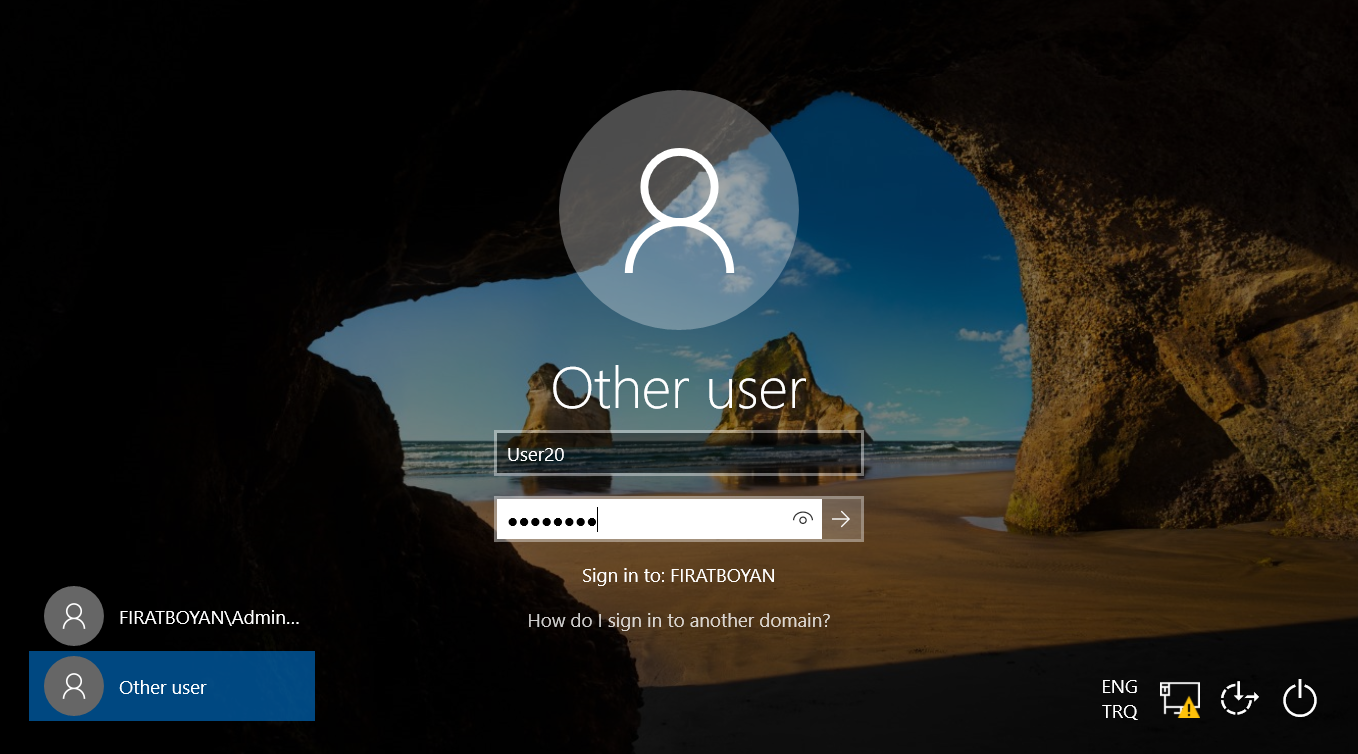
Task: Open the network connection icon with warning
Action: (1180, 699)
